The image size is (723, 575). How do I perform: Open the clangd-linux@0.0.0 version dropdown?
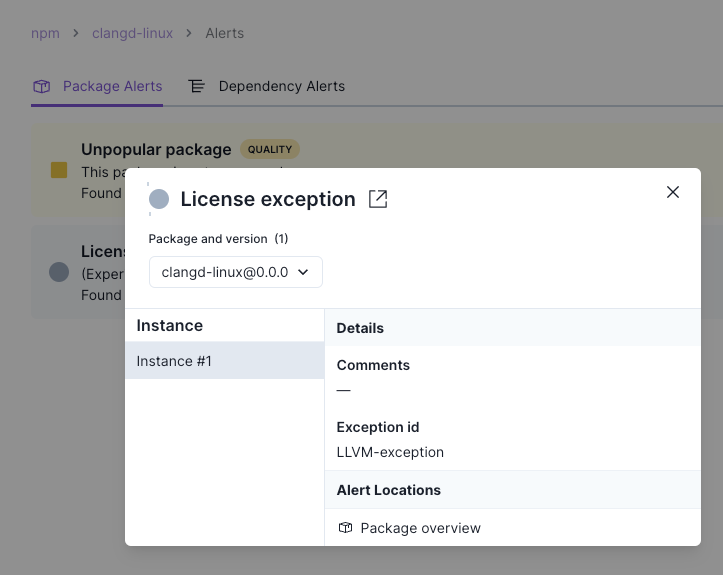point(236,272)
